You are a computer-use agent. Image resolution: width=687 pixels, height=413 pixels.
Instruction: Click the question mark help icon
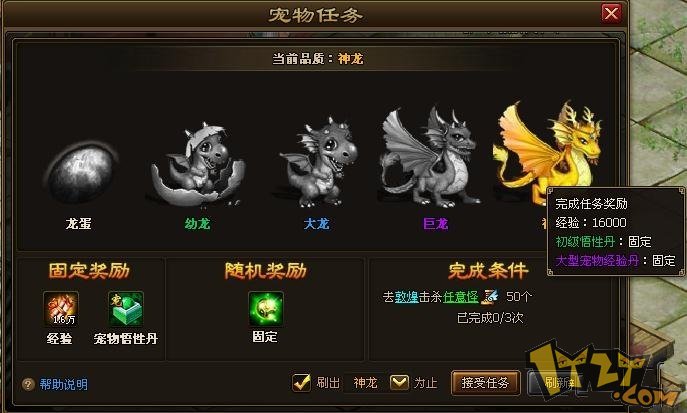tap(28, 385)
